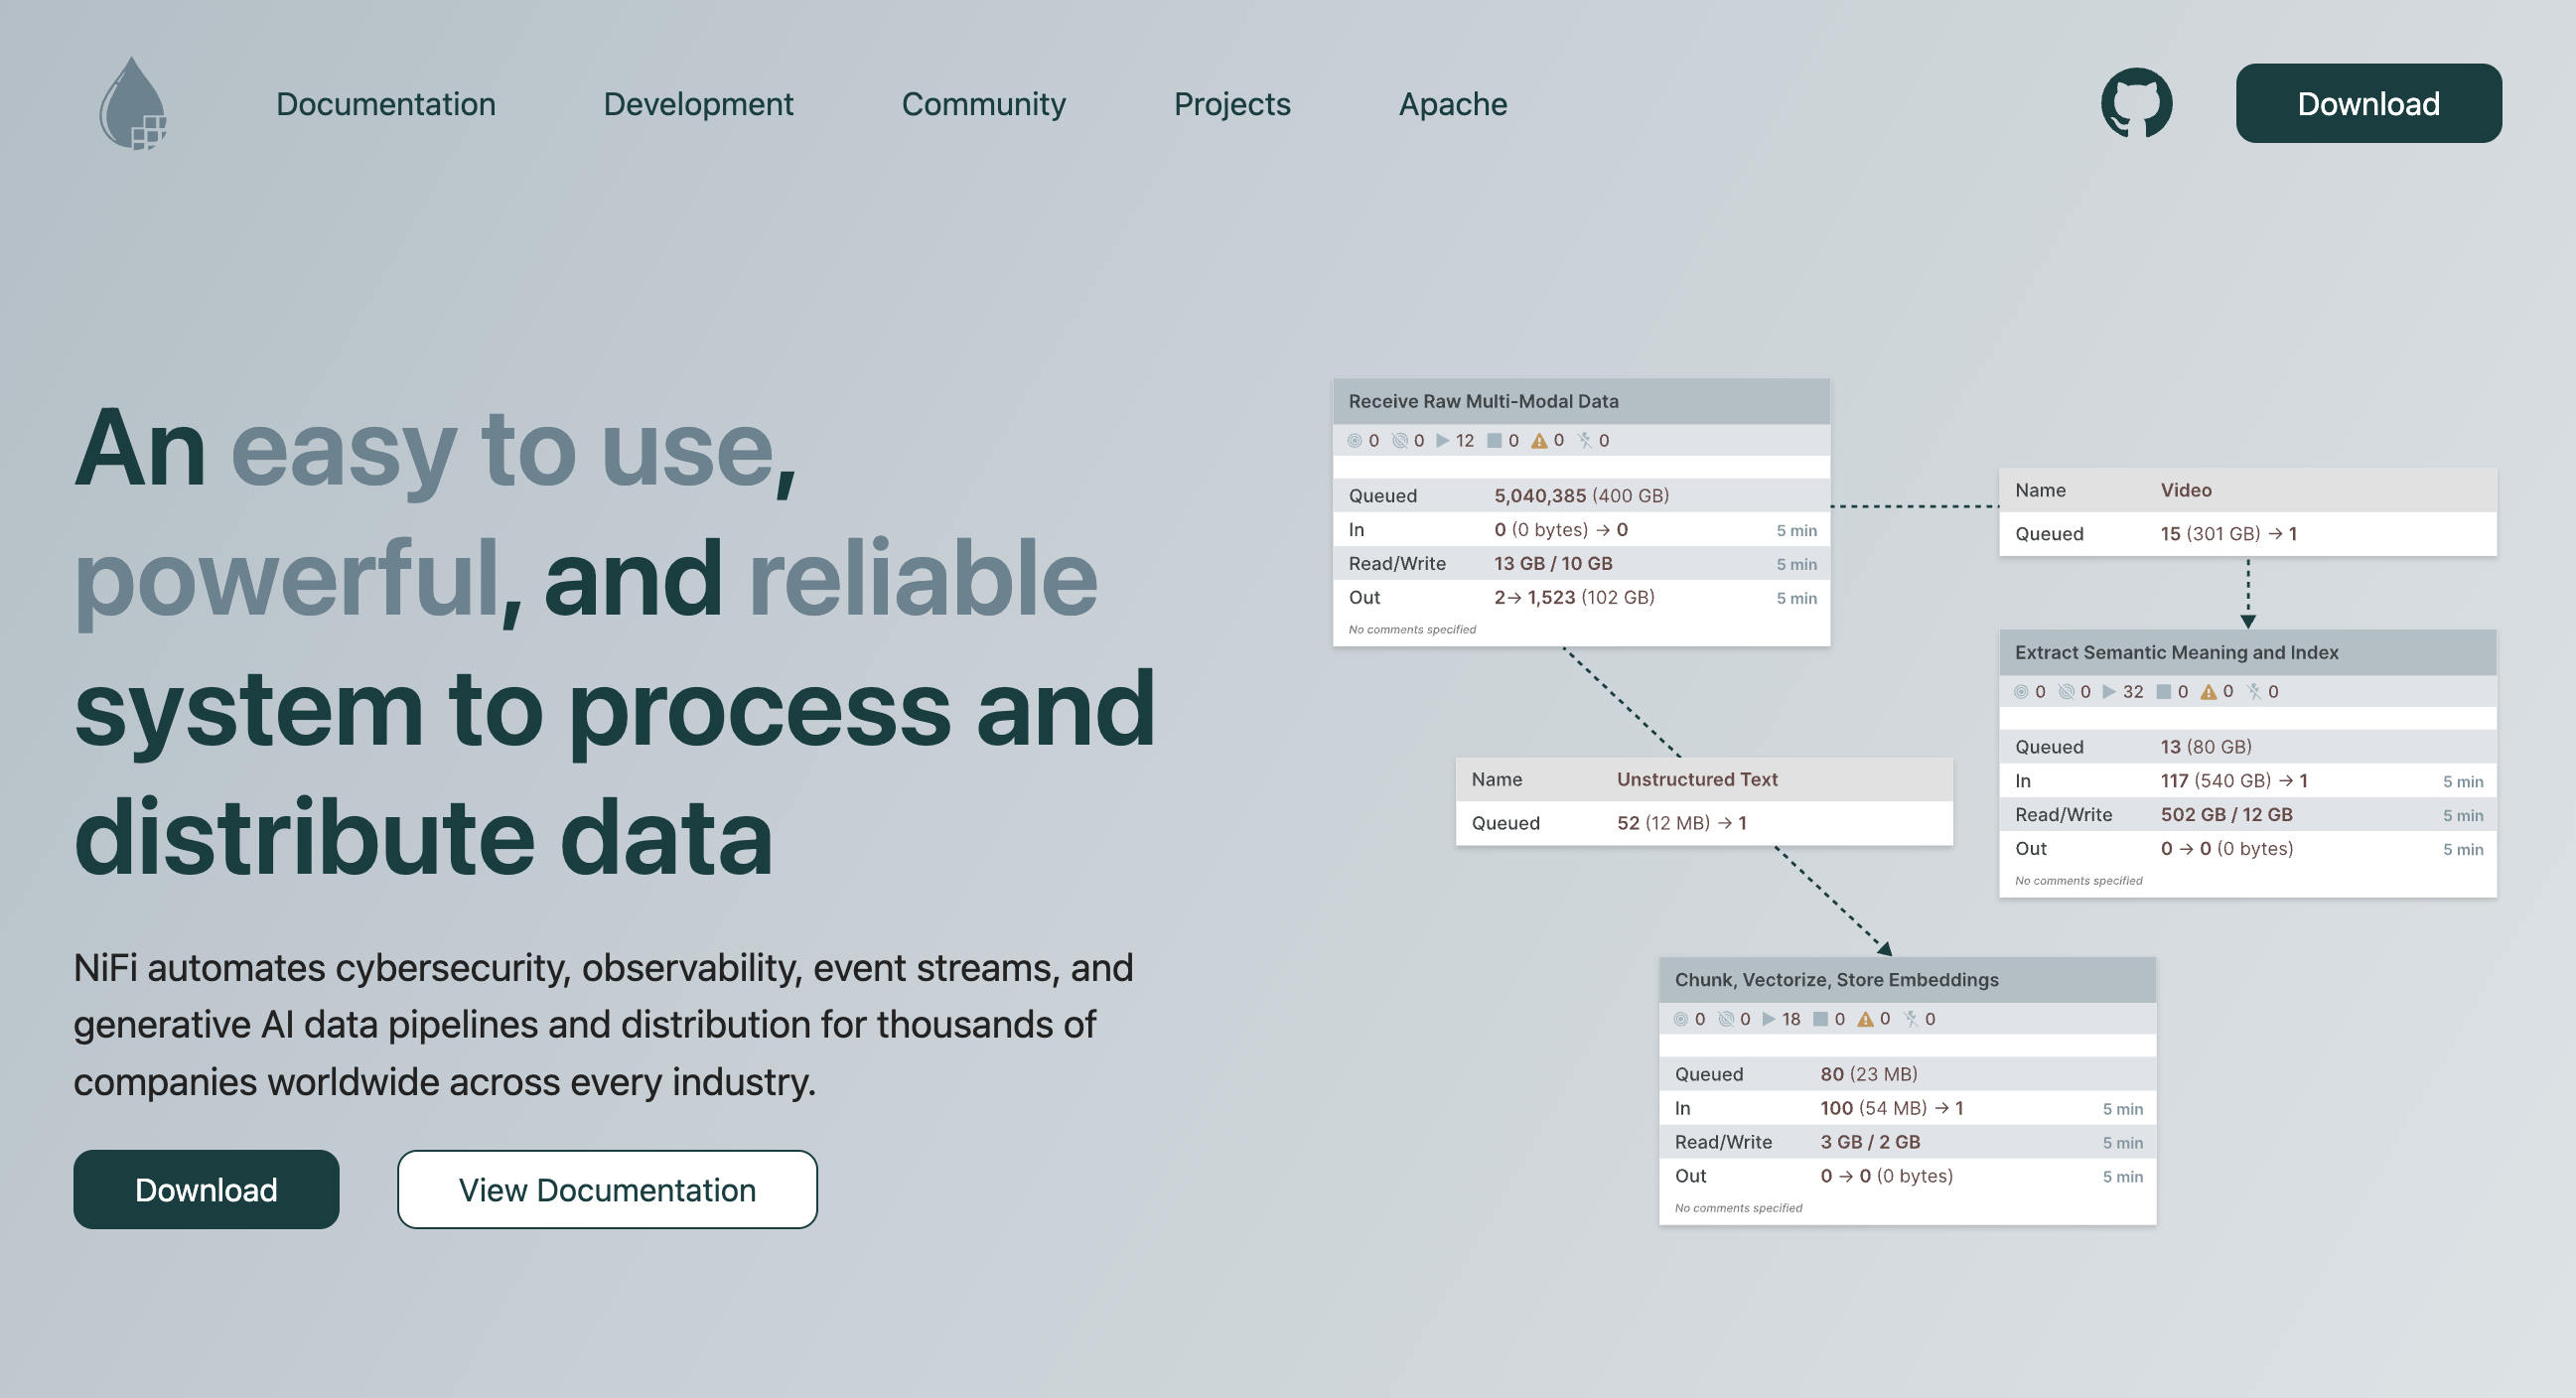Screen dimensions: 2576x1398
Task: Click transmitting icon in Extract Semantic Meaning card
Action: [x=2021, y=691]
